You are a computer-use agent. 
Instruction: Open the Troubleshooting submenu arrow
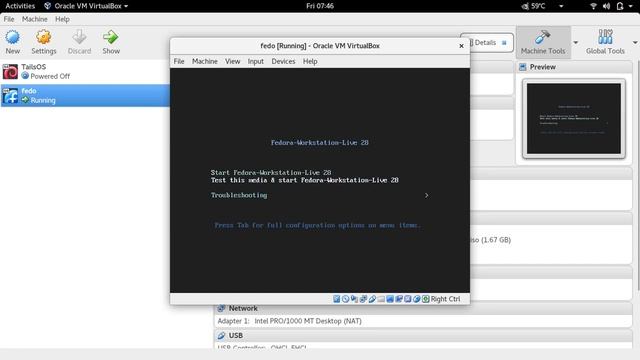click(x=426, y=196)
